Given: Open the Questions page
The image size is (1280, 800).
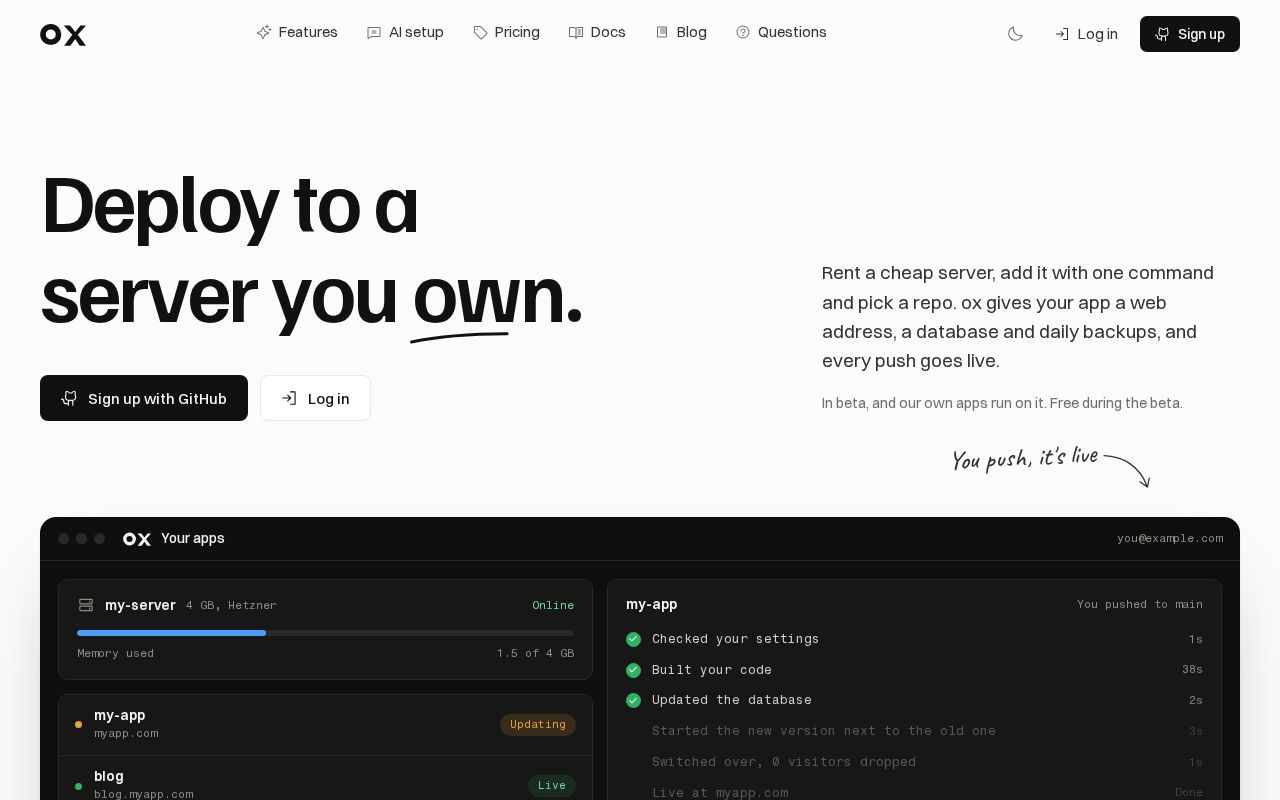Looking at the screenshot, I should [x=781, y=32].
